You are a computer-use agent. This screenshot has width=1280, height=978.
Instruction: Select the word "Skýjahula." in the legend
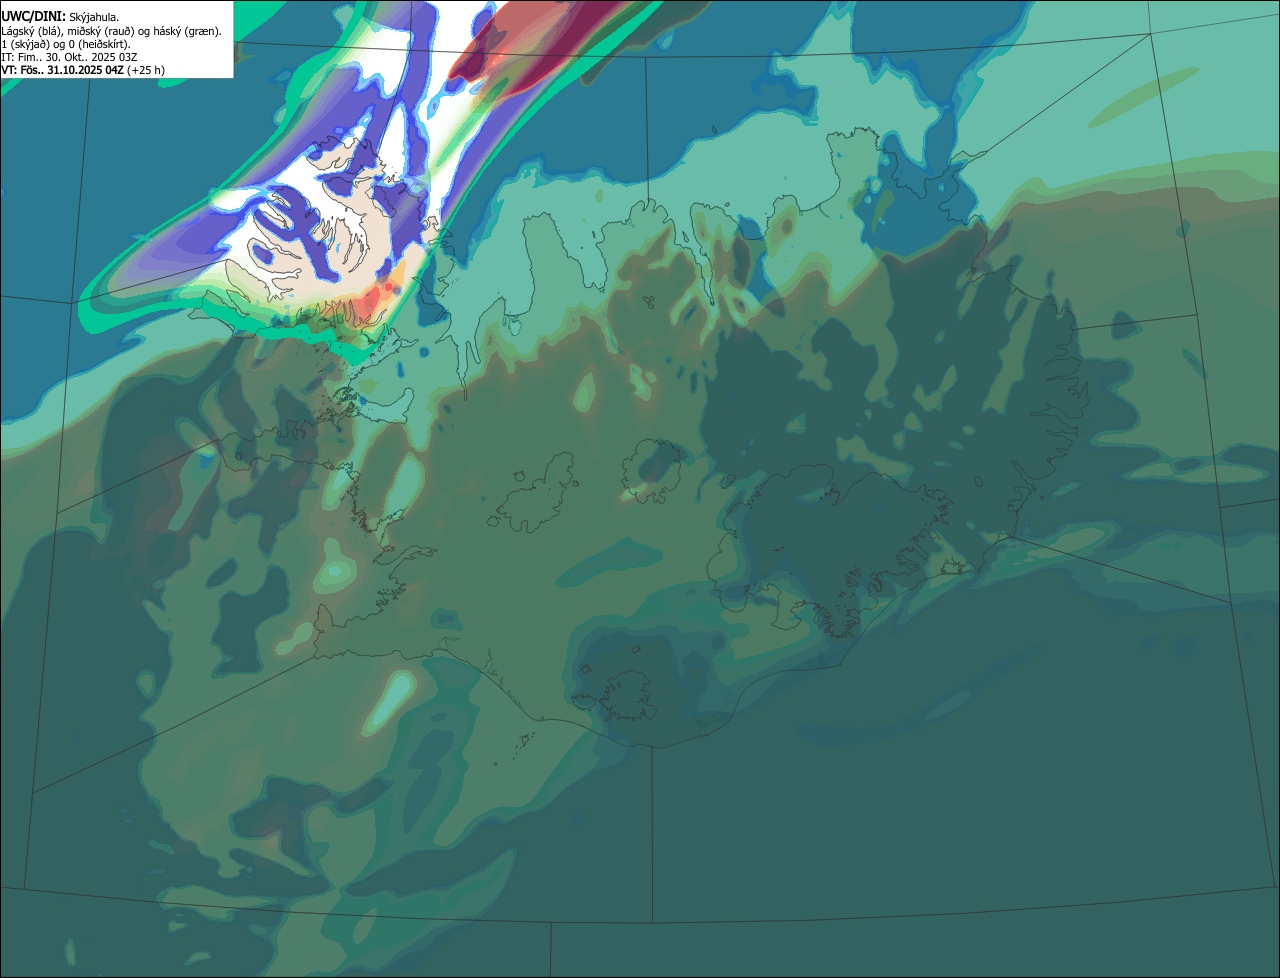(94, 17)
